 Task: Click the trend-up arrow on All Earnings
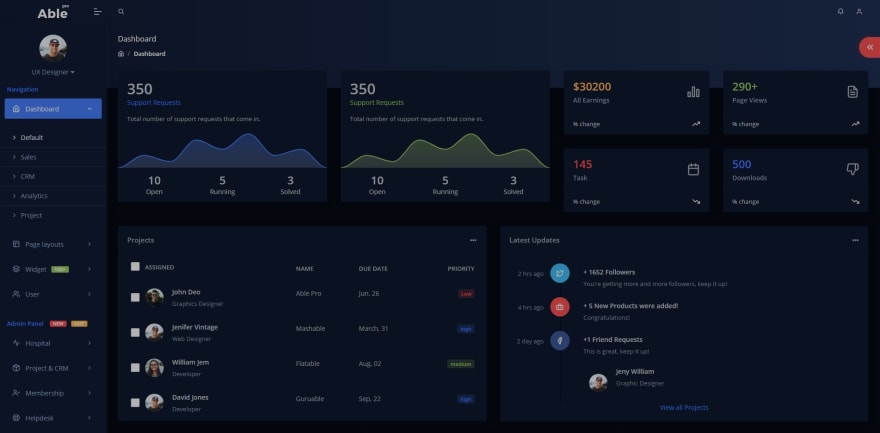696,124
